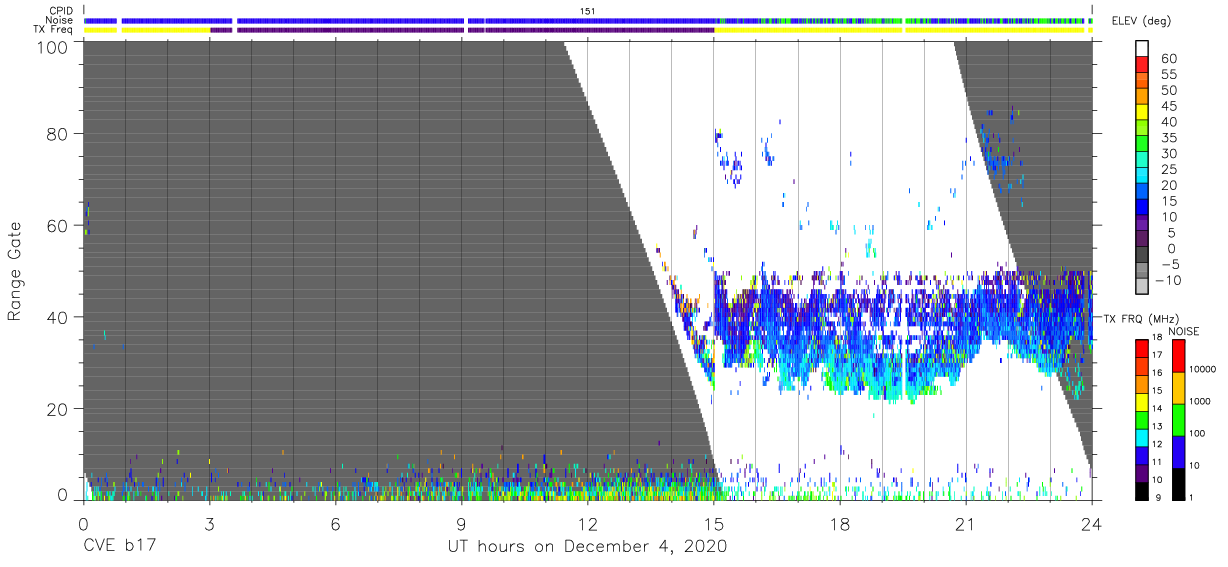Click x-axis tick label '15'

[x=714, y=522]
